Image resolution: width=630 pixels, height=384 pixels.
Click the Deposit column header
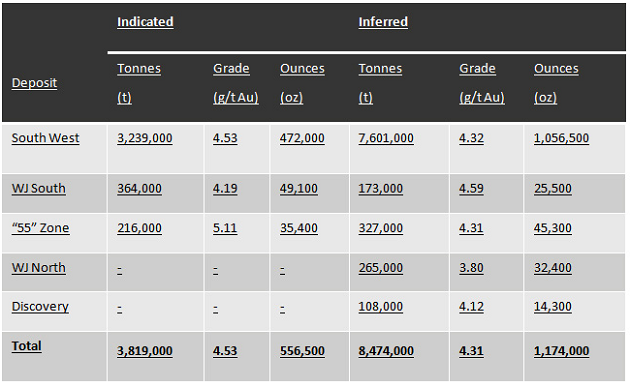point(35,83)
